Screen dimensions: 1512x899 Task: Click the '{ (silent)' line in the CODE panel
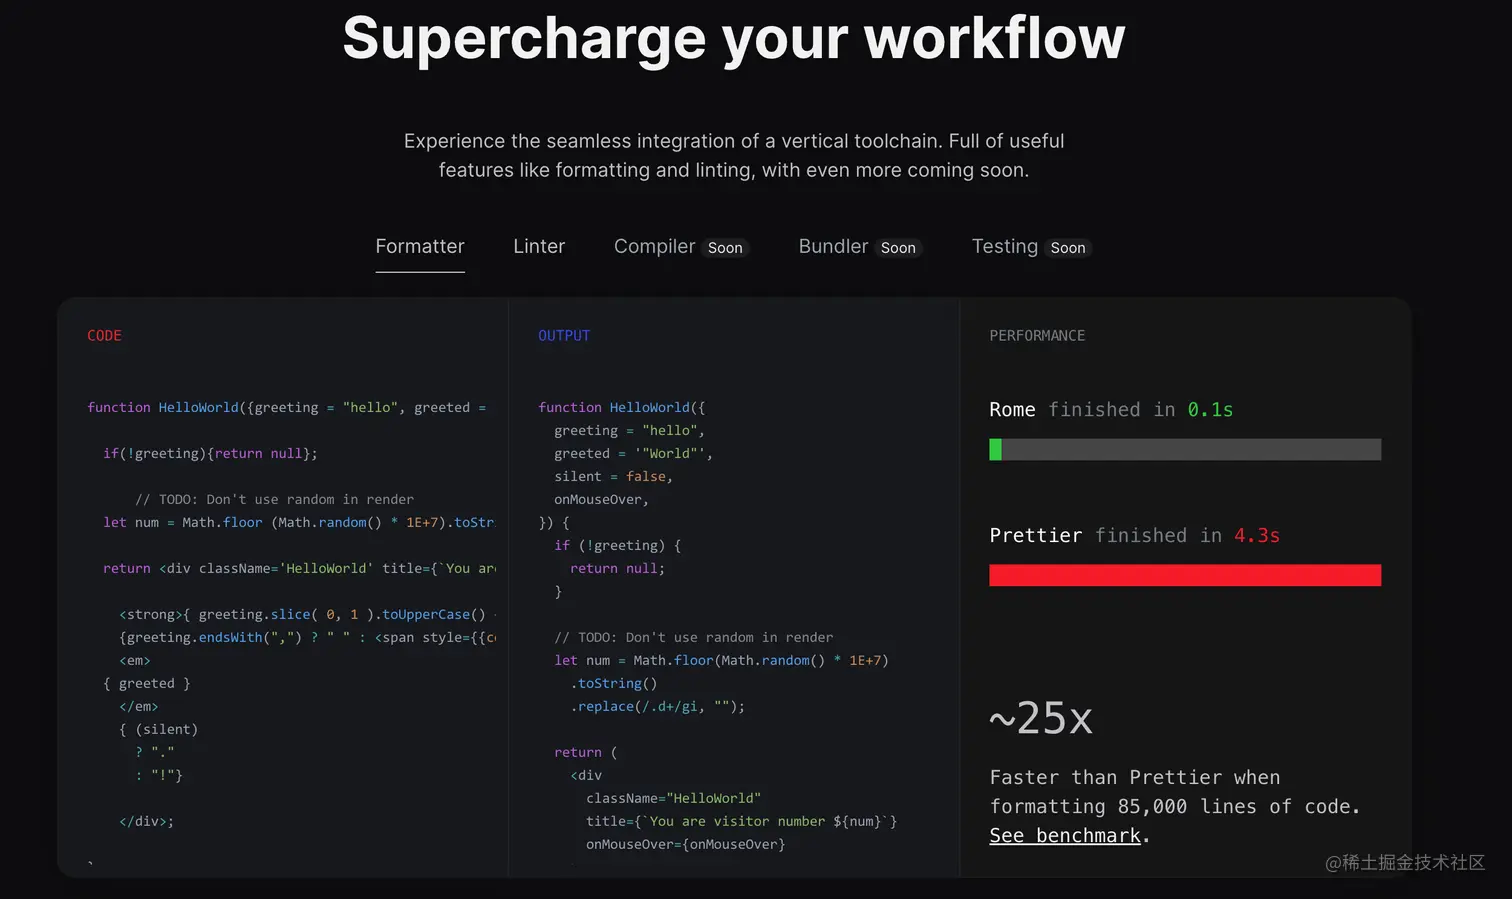[x=158, y=729]
